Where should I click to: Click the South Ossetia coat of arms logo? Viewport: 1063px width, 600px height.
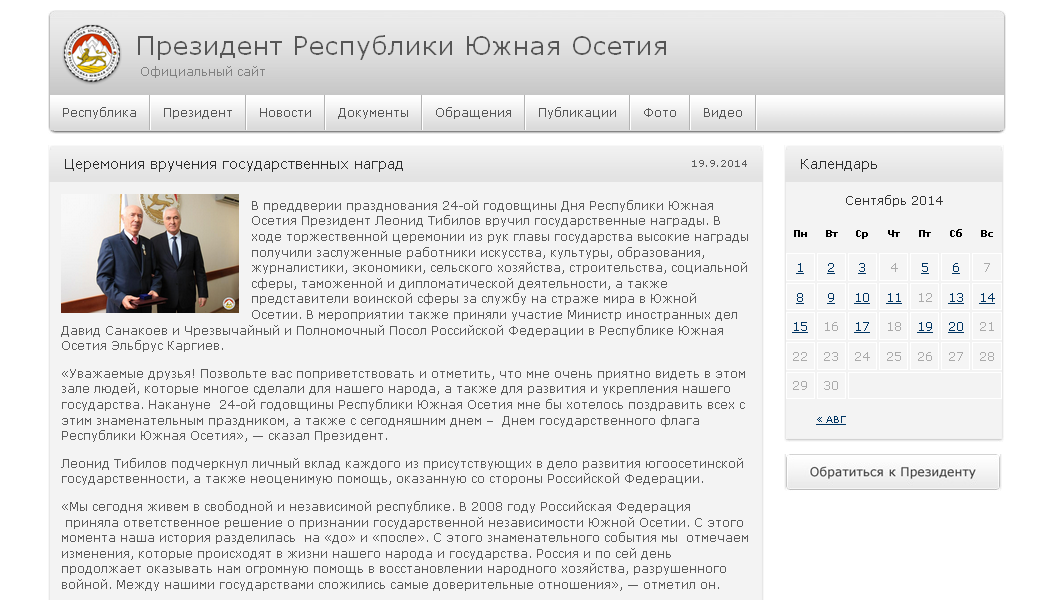click(92, 54)
